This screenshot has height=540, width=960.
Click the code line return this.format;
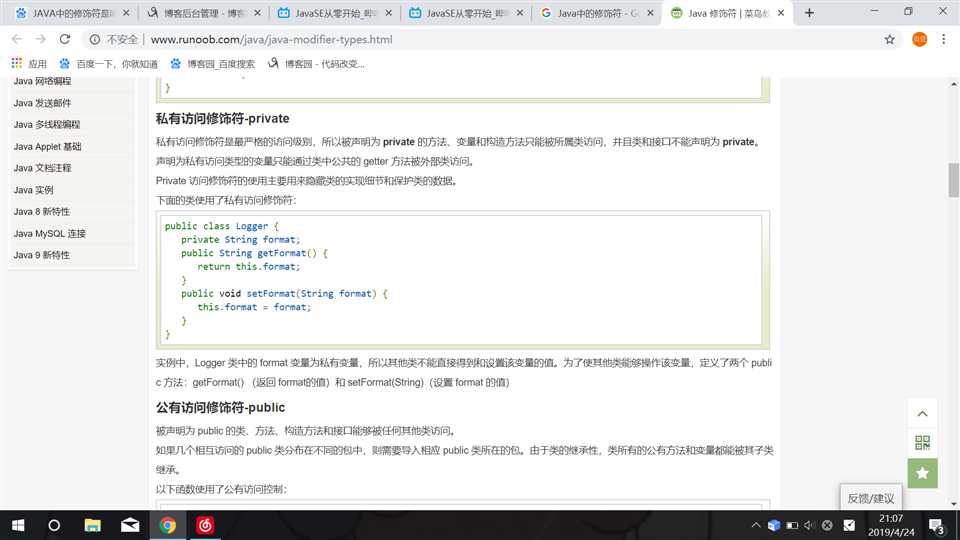coord(249,266)
